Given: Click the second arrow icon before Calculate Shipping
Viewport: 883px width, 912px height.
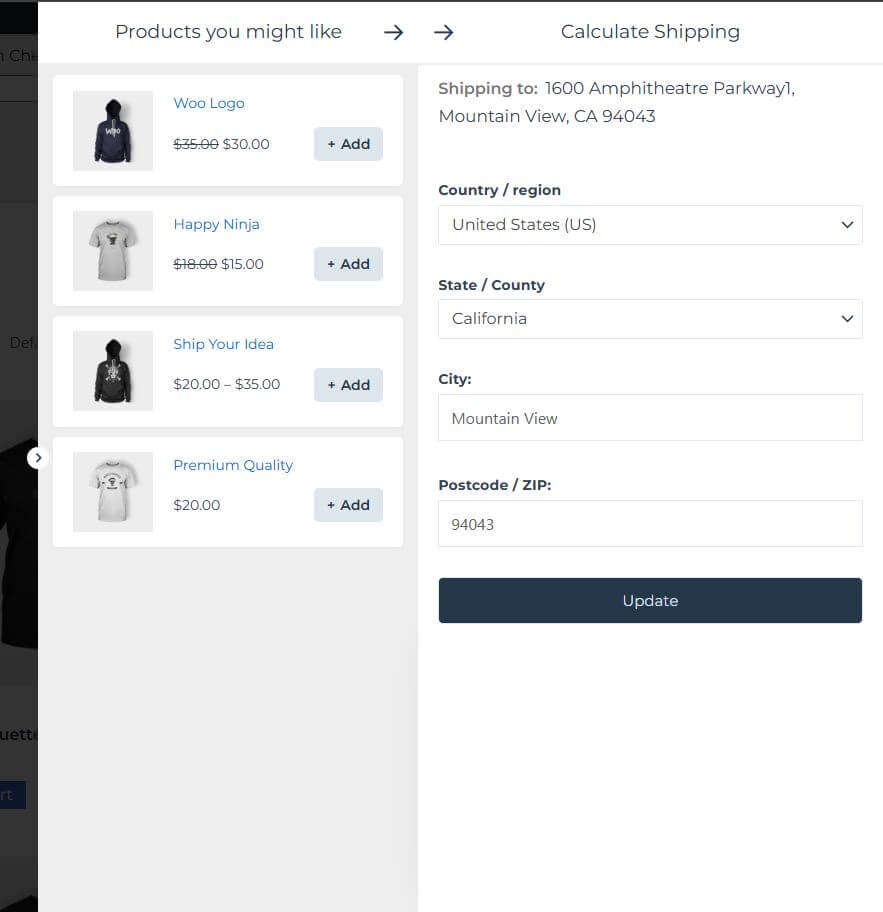Looking at the screenshot, I should pyautogui.click(x=444, y=32).
